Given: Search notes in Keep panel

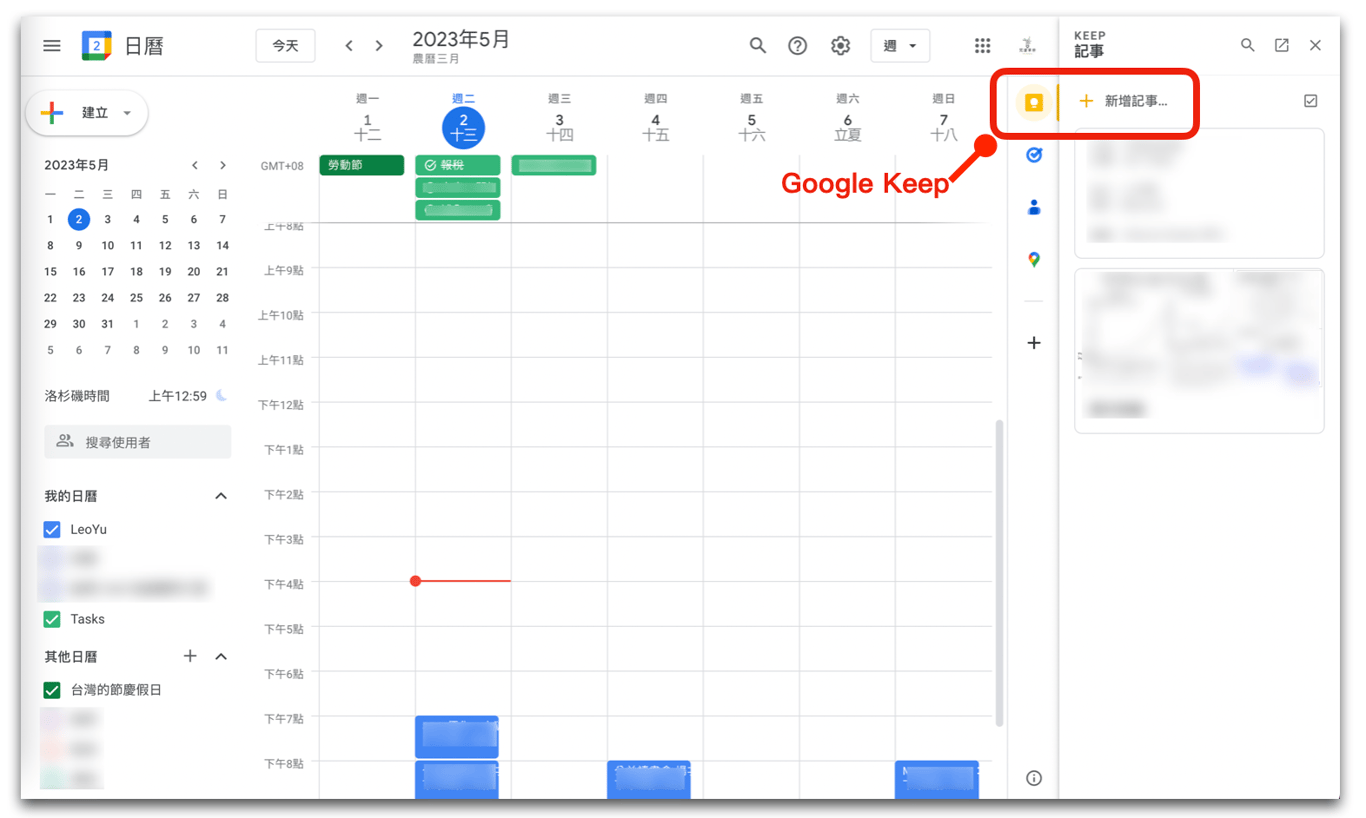Looking at the screenshot, I should 1247,45.
